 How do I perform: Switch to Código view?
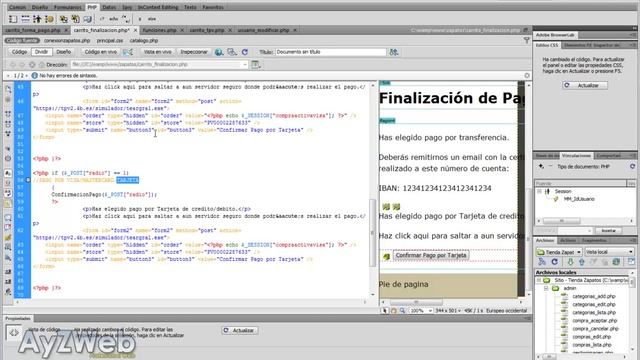pos(19,52)
